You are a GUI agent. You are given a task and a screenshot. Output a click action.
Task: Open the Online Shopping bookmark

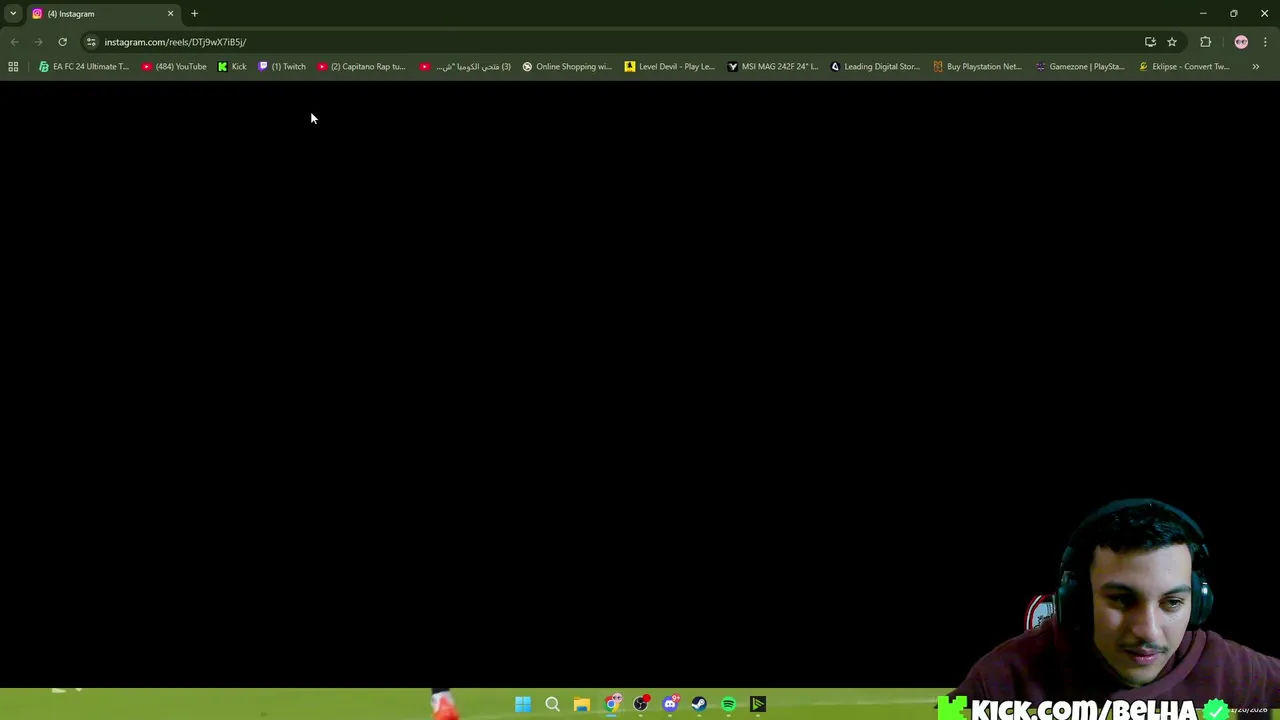pos(567,67)
